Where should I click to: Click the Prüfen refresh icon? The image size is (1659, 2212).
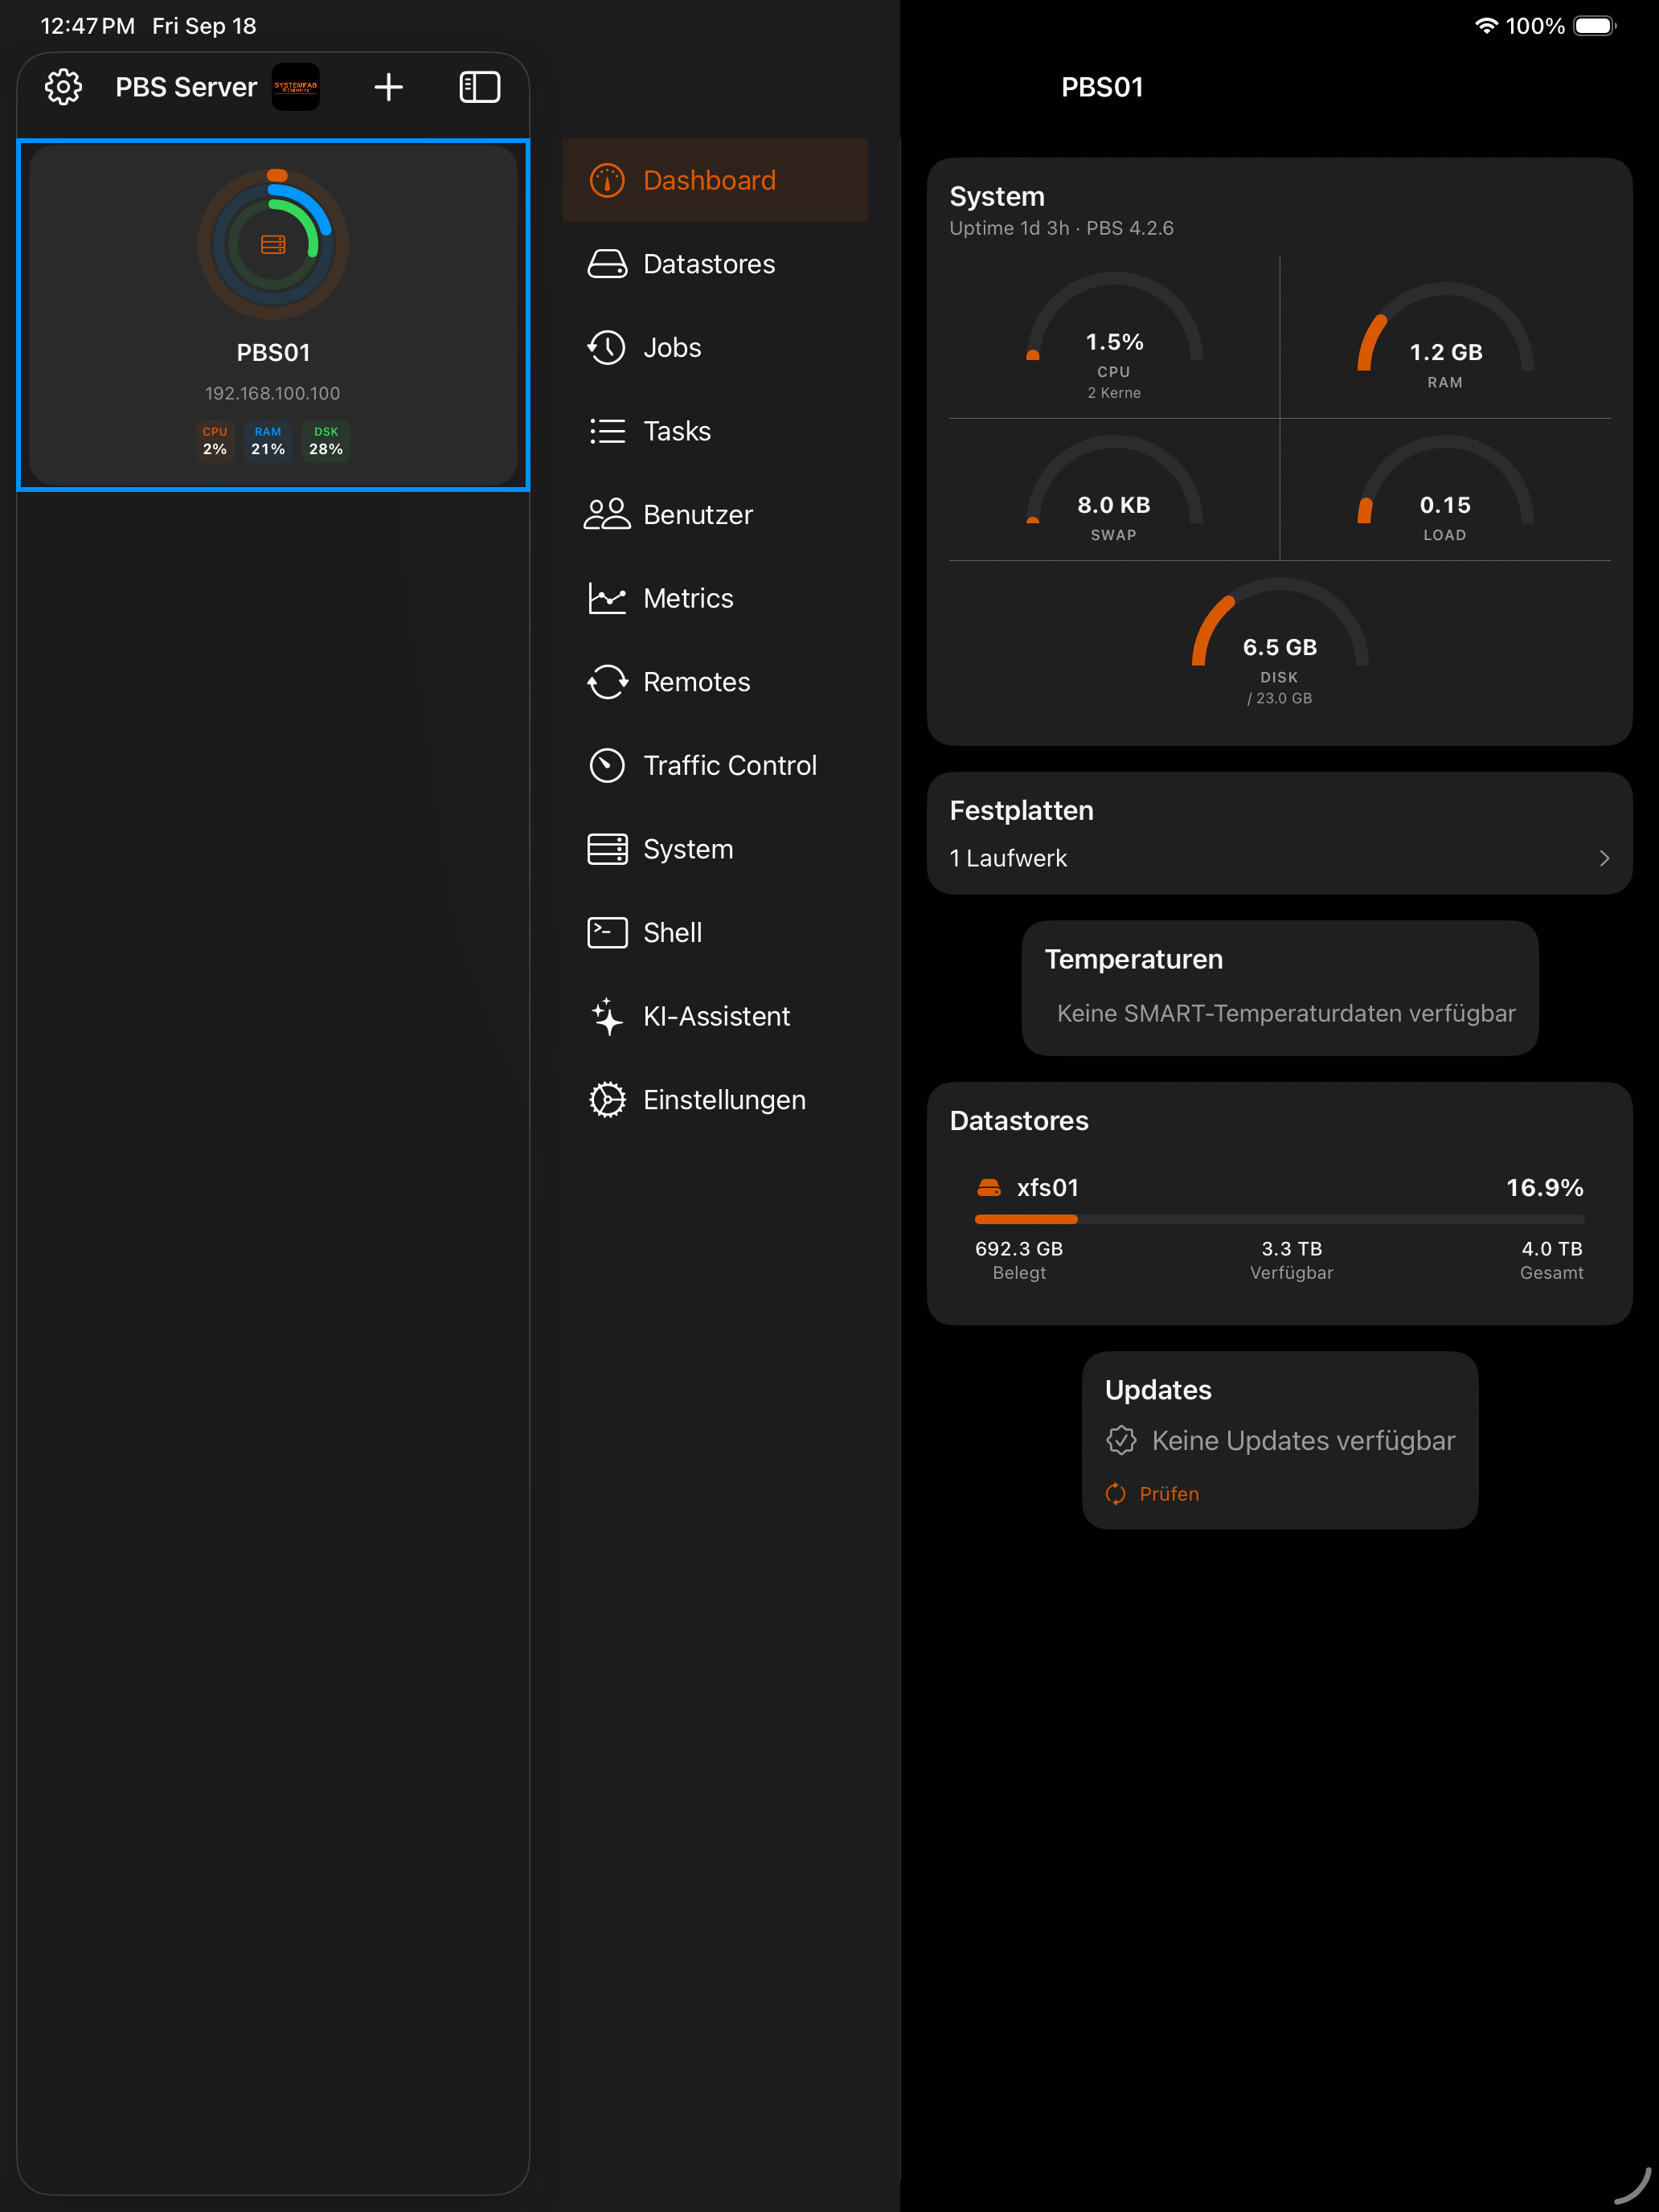(1115, 1493)
